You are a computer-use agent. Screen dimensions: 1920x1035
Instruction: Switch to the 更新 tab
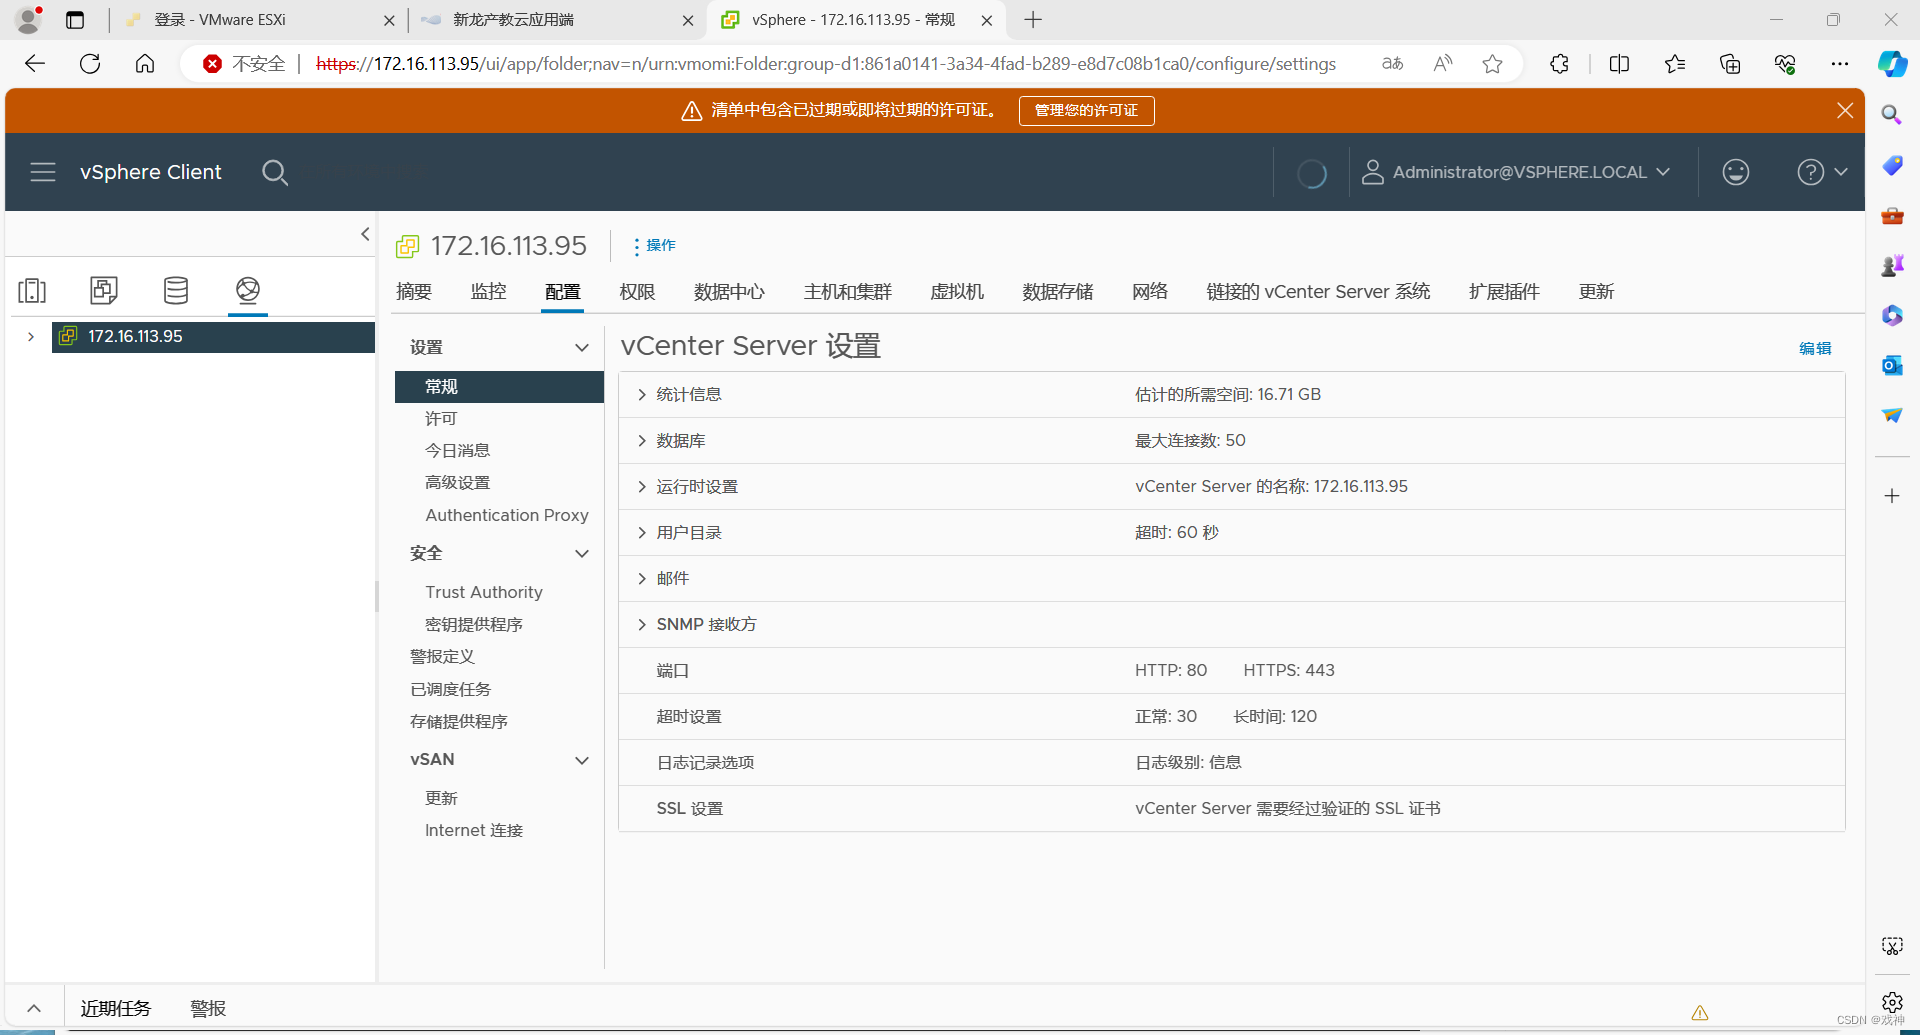1596,291
